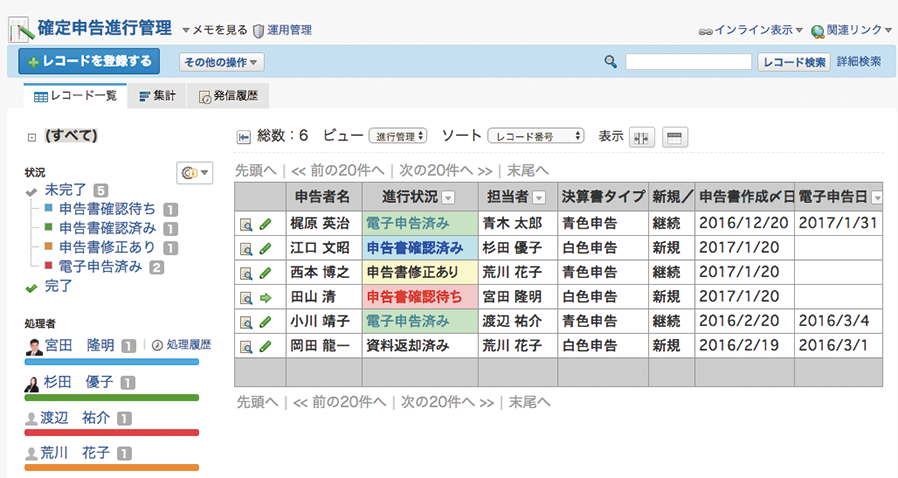The image size is (898, 478).
Task: Go to 末尾へ below the table
Action: [x=529, y=402]
